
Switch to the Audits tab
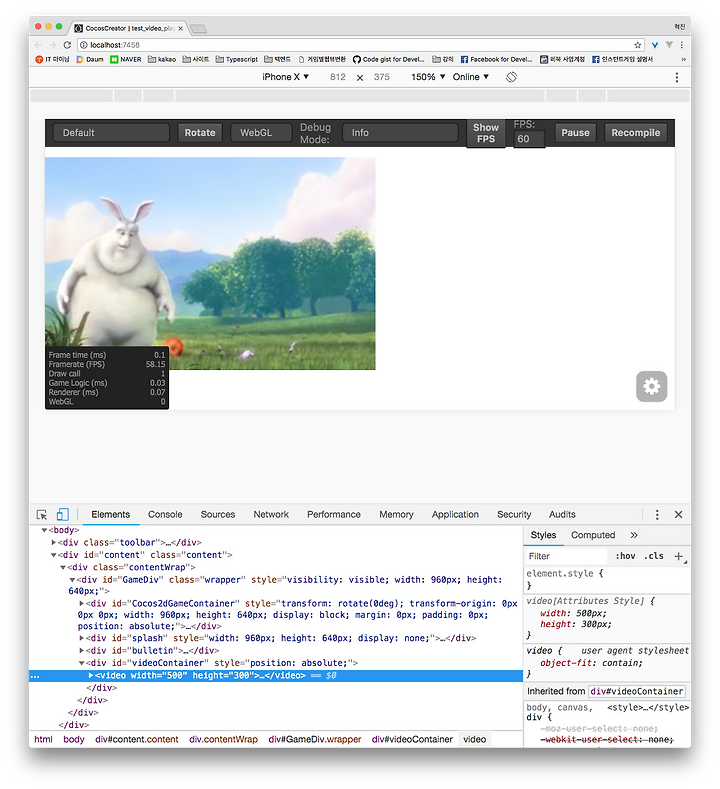pyautogui.click(x=562, y=514)
